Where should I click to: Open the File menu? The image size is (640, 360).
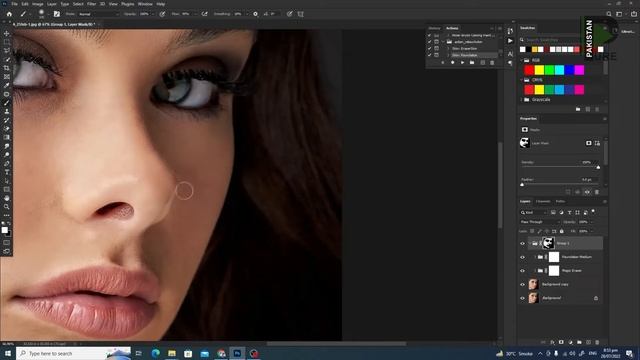[14, 4]
